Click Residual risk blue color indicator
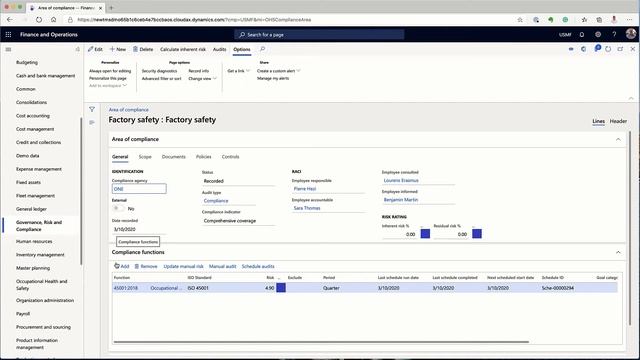Screen dimensions: 640x360 coord(477,234)
